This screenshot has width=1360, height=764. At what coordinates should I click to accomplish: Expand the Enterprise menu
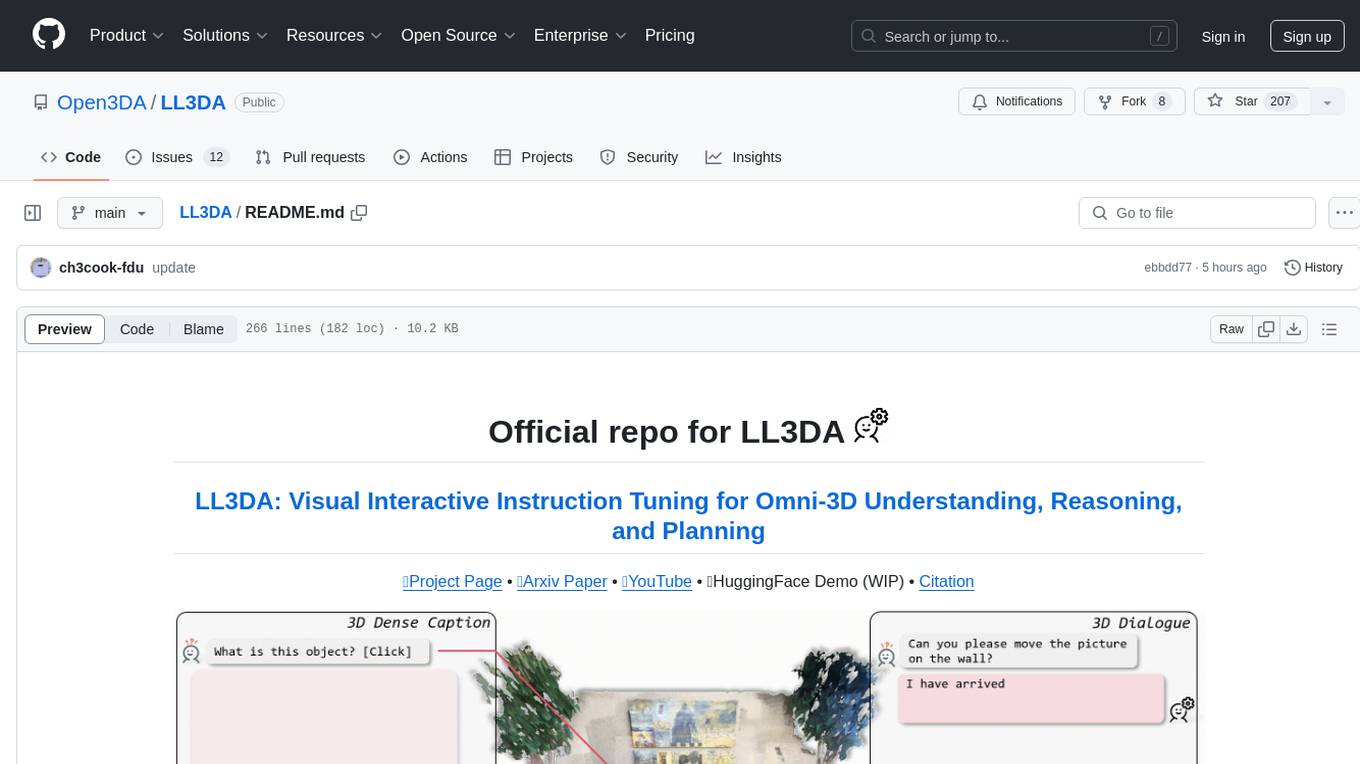point(580,35)
